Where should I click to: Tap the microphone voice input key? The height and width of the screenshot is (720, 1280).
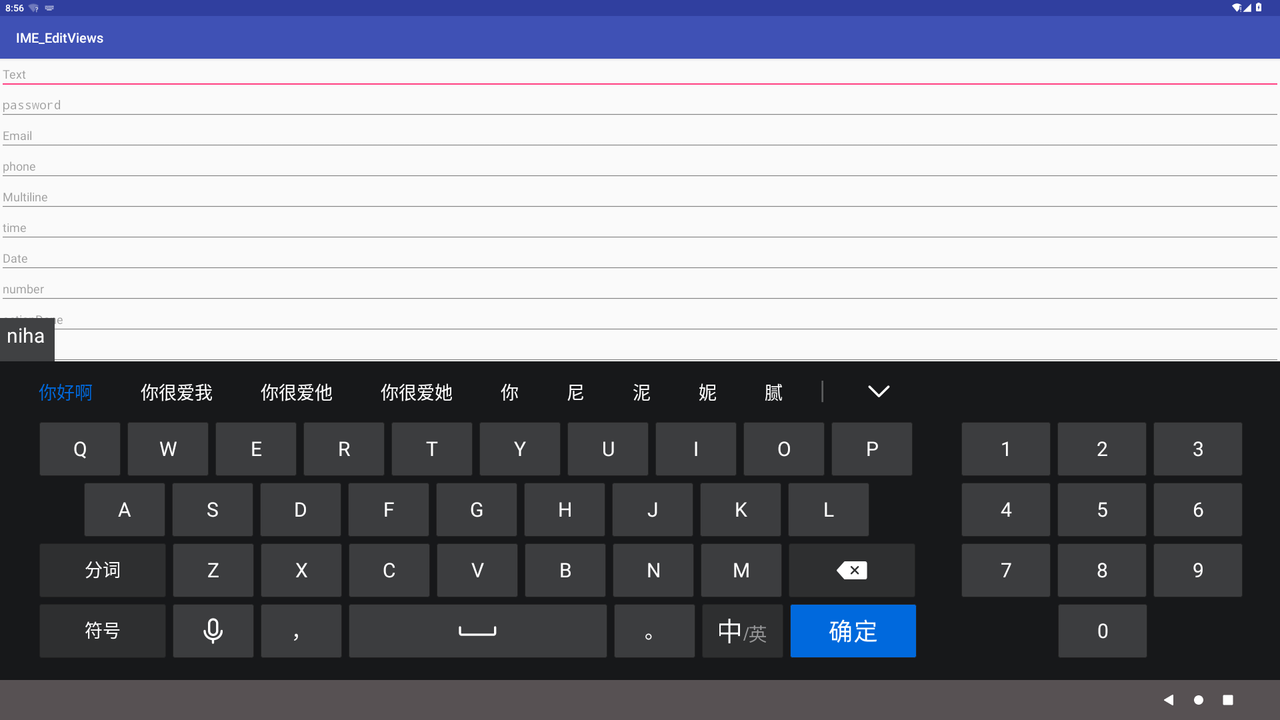(x=212, y=631)
